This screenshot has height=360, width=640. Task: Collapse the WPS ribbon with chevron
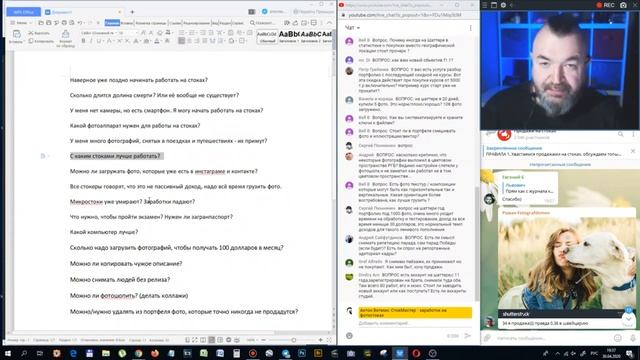click(330, 23)
